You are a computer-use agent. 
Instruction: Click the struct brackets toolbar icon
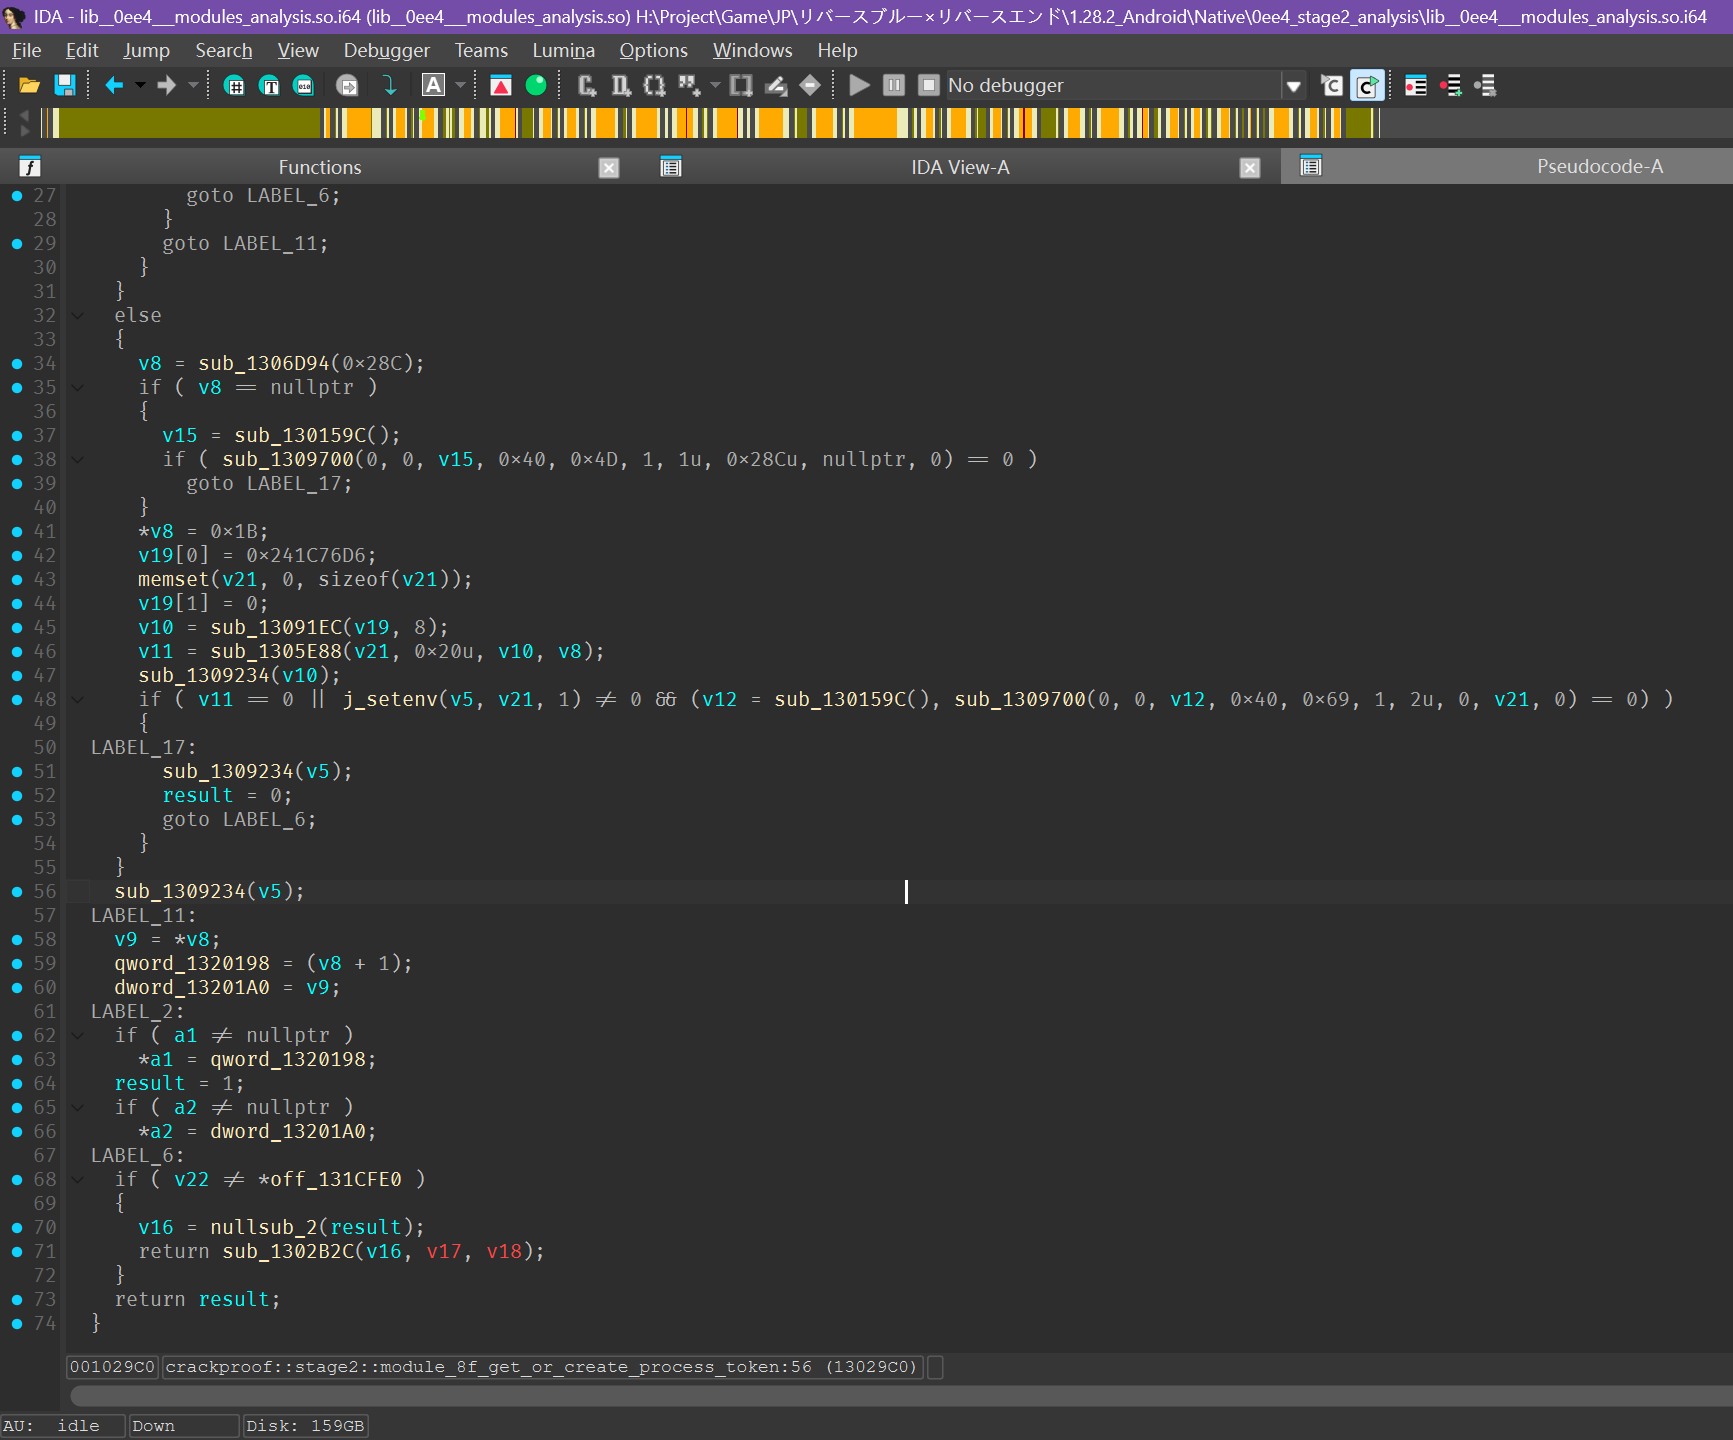pos(741,86)
